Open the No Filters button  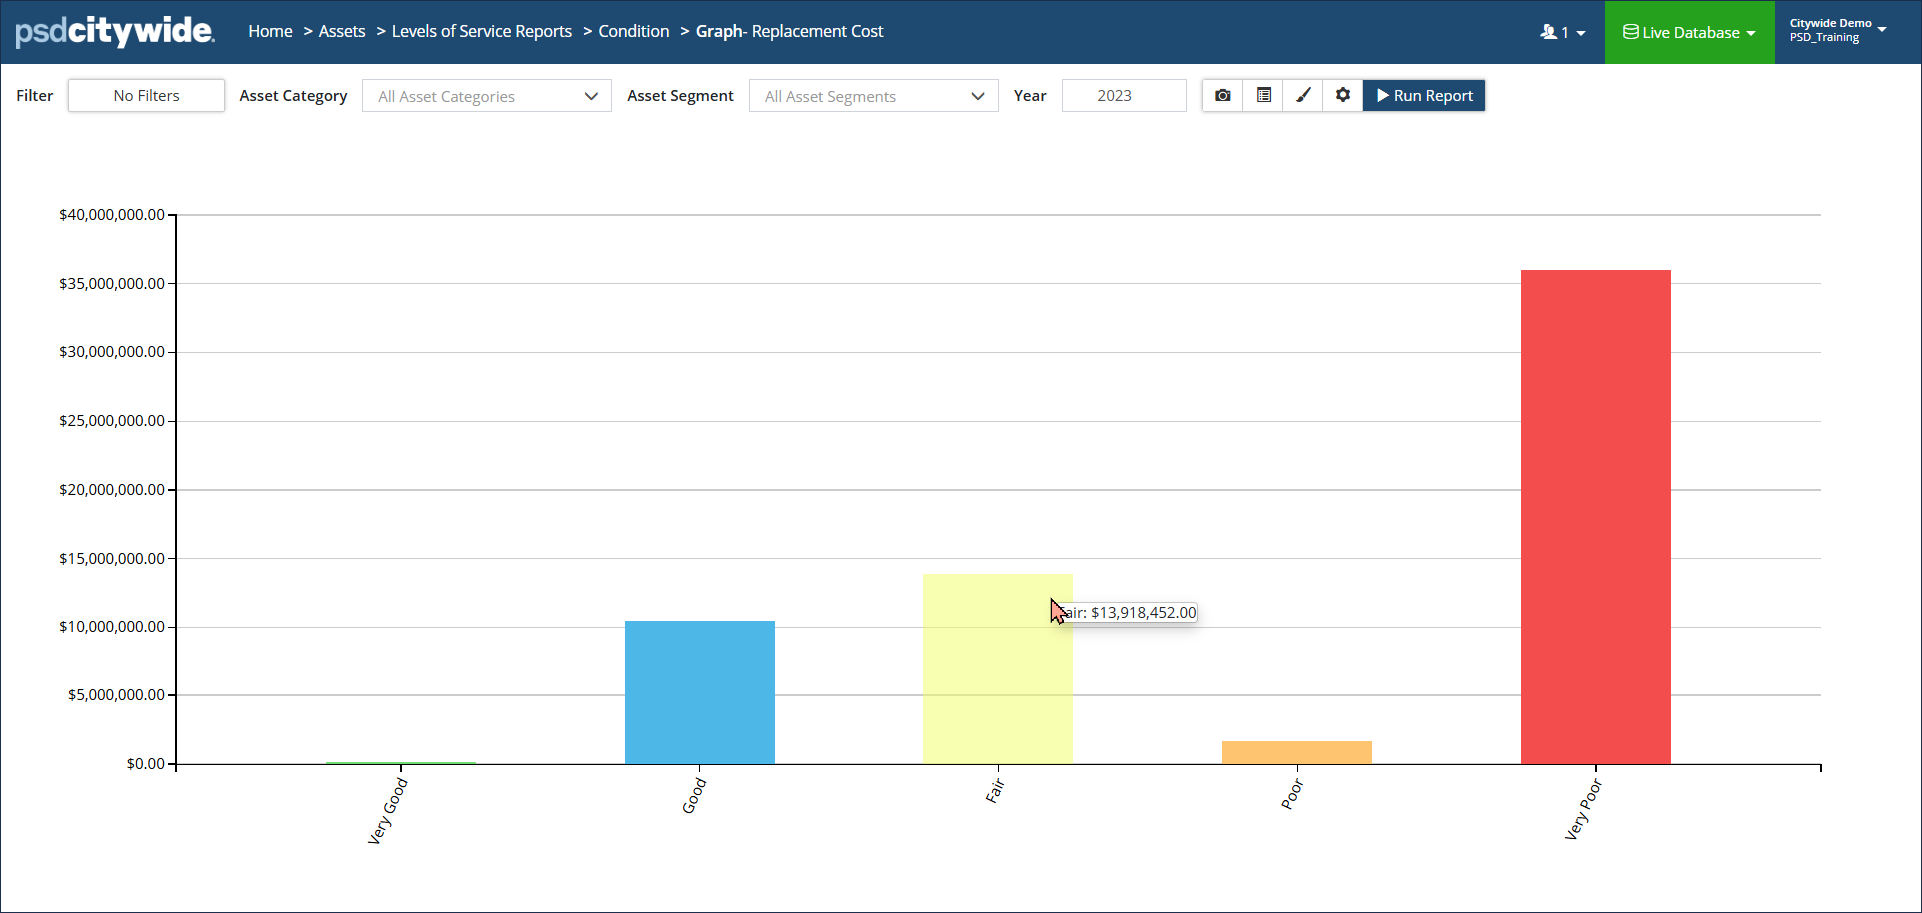146,96
